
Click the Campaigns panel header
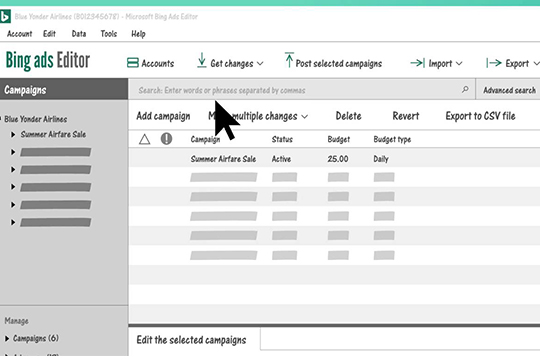pyautogui.click(x=64, y=90)
